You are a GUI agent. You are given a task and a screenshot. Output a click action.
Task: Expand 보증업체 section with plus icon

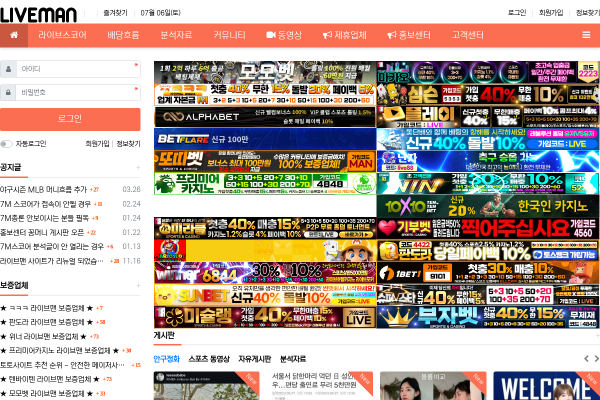click(x=138, y=285)
